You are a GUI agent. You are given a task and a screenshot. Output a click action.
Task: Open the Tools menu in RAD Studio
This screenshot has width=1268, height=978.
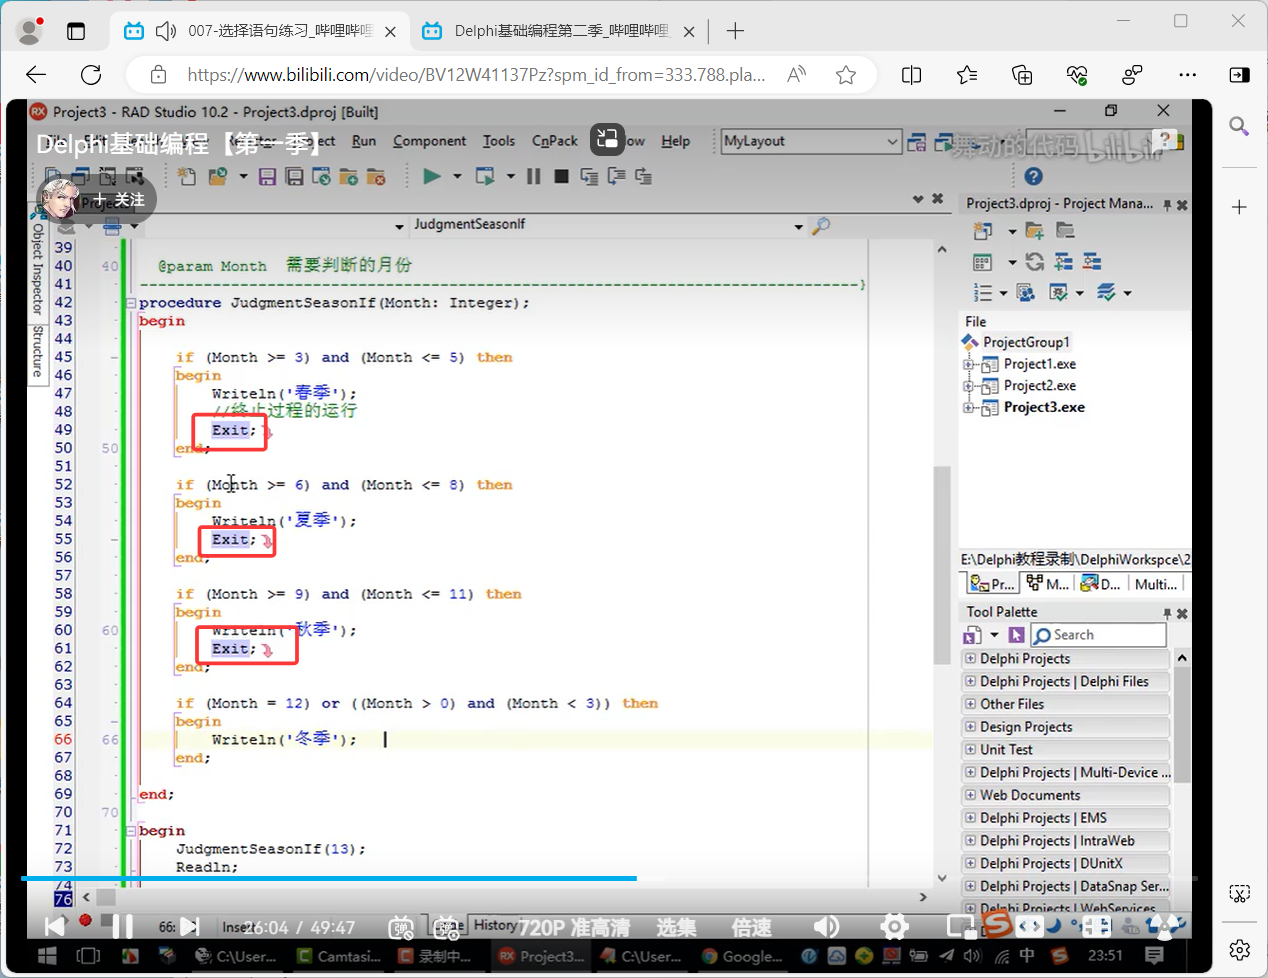pos(499,141)
